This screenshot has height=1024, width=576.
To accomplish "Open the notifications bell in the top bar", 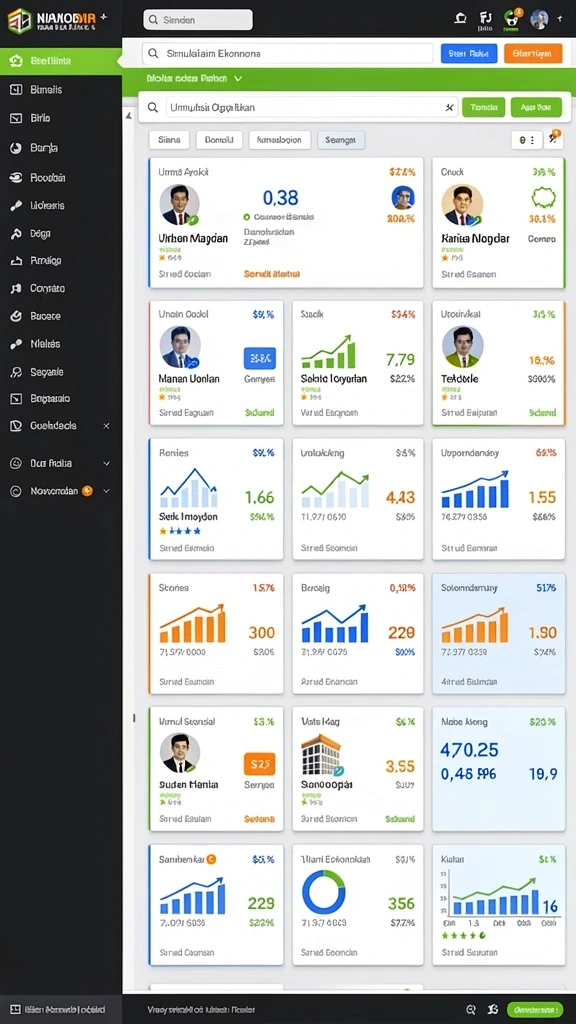I will [460, 18].
